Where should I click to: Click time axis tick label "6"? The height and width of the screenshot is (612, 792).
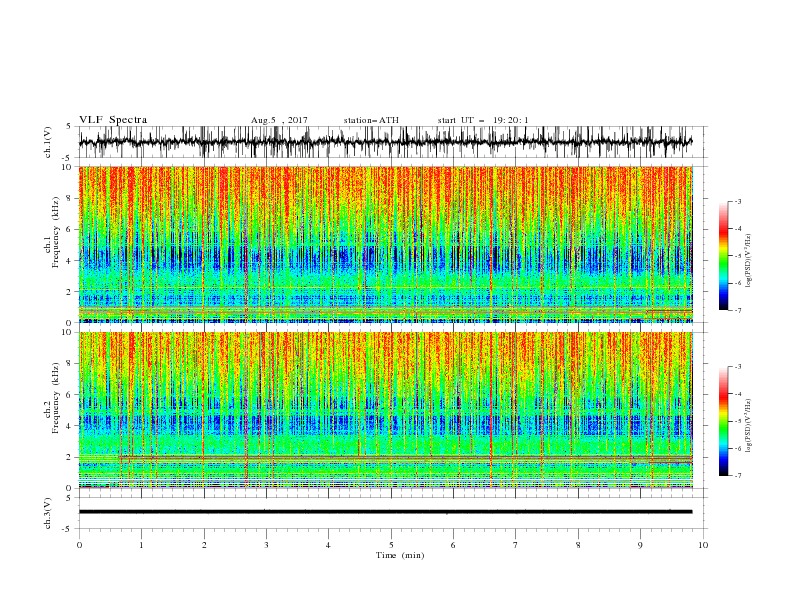[x=453, y=545]
